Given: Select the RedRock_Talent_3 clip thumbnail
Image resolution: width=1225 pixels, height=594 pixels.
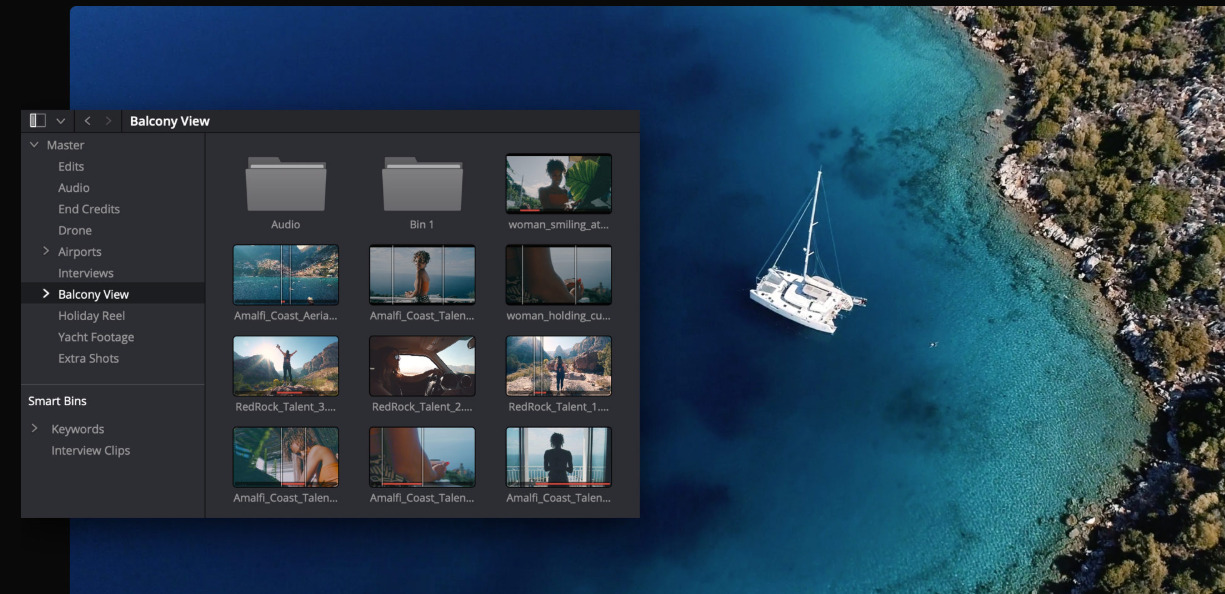Looking at the screenshot, I should 286,366.
